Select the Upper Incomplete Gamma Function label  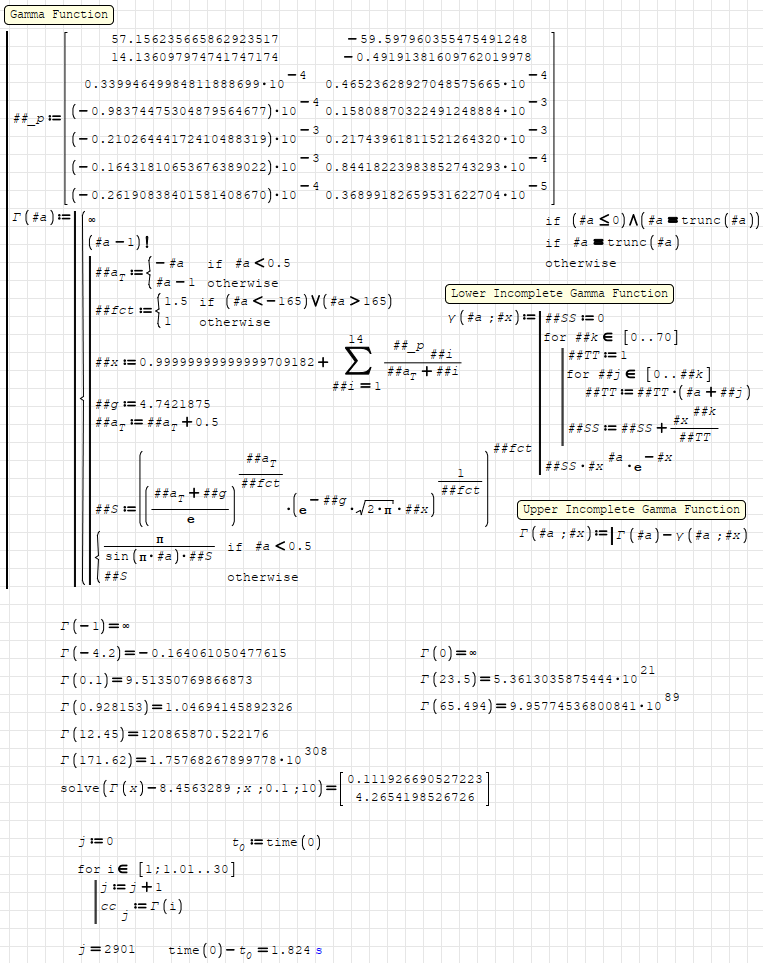point(632,510)
